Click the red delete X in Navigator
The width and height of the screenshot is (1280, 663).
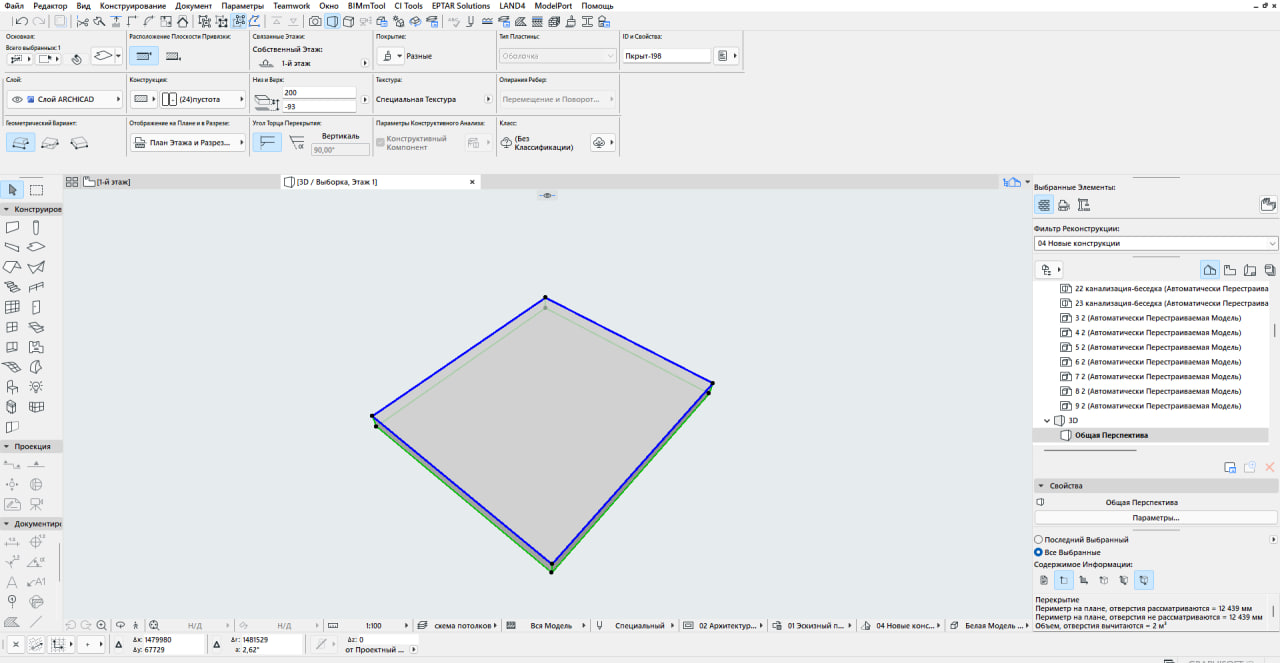coord(1270,467)
